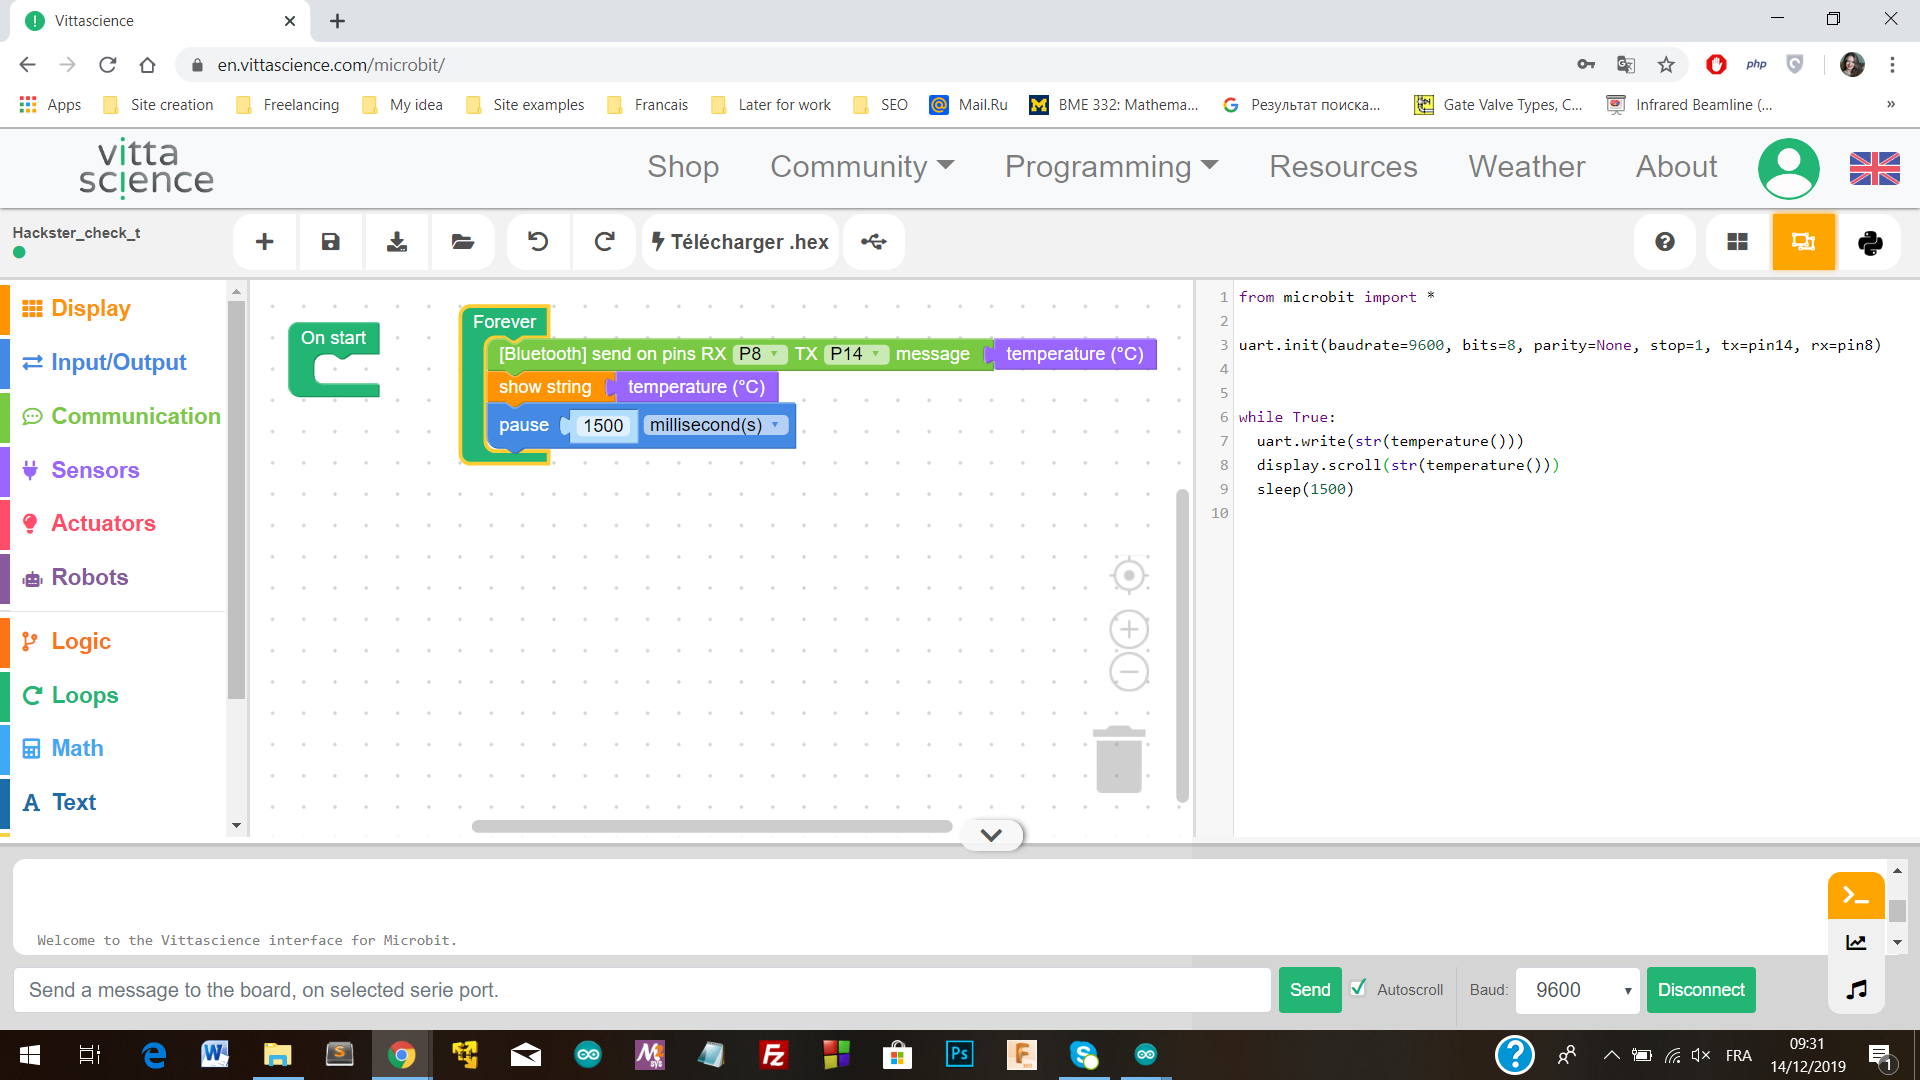Image resolution: width=1920 pixels, height=1080 pixels.
Task: Click the USB serial connect icon
Action: click(x=873, y=242)
